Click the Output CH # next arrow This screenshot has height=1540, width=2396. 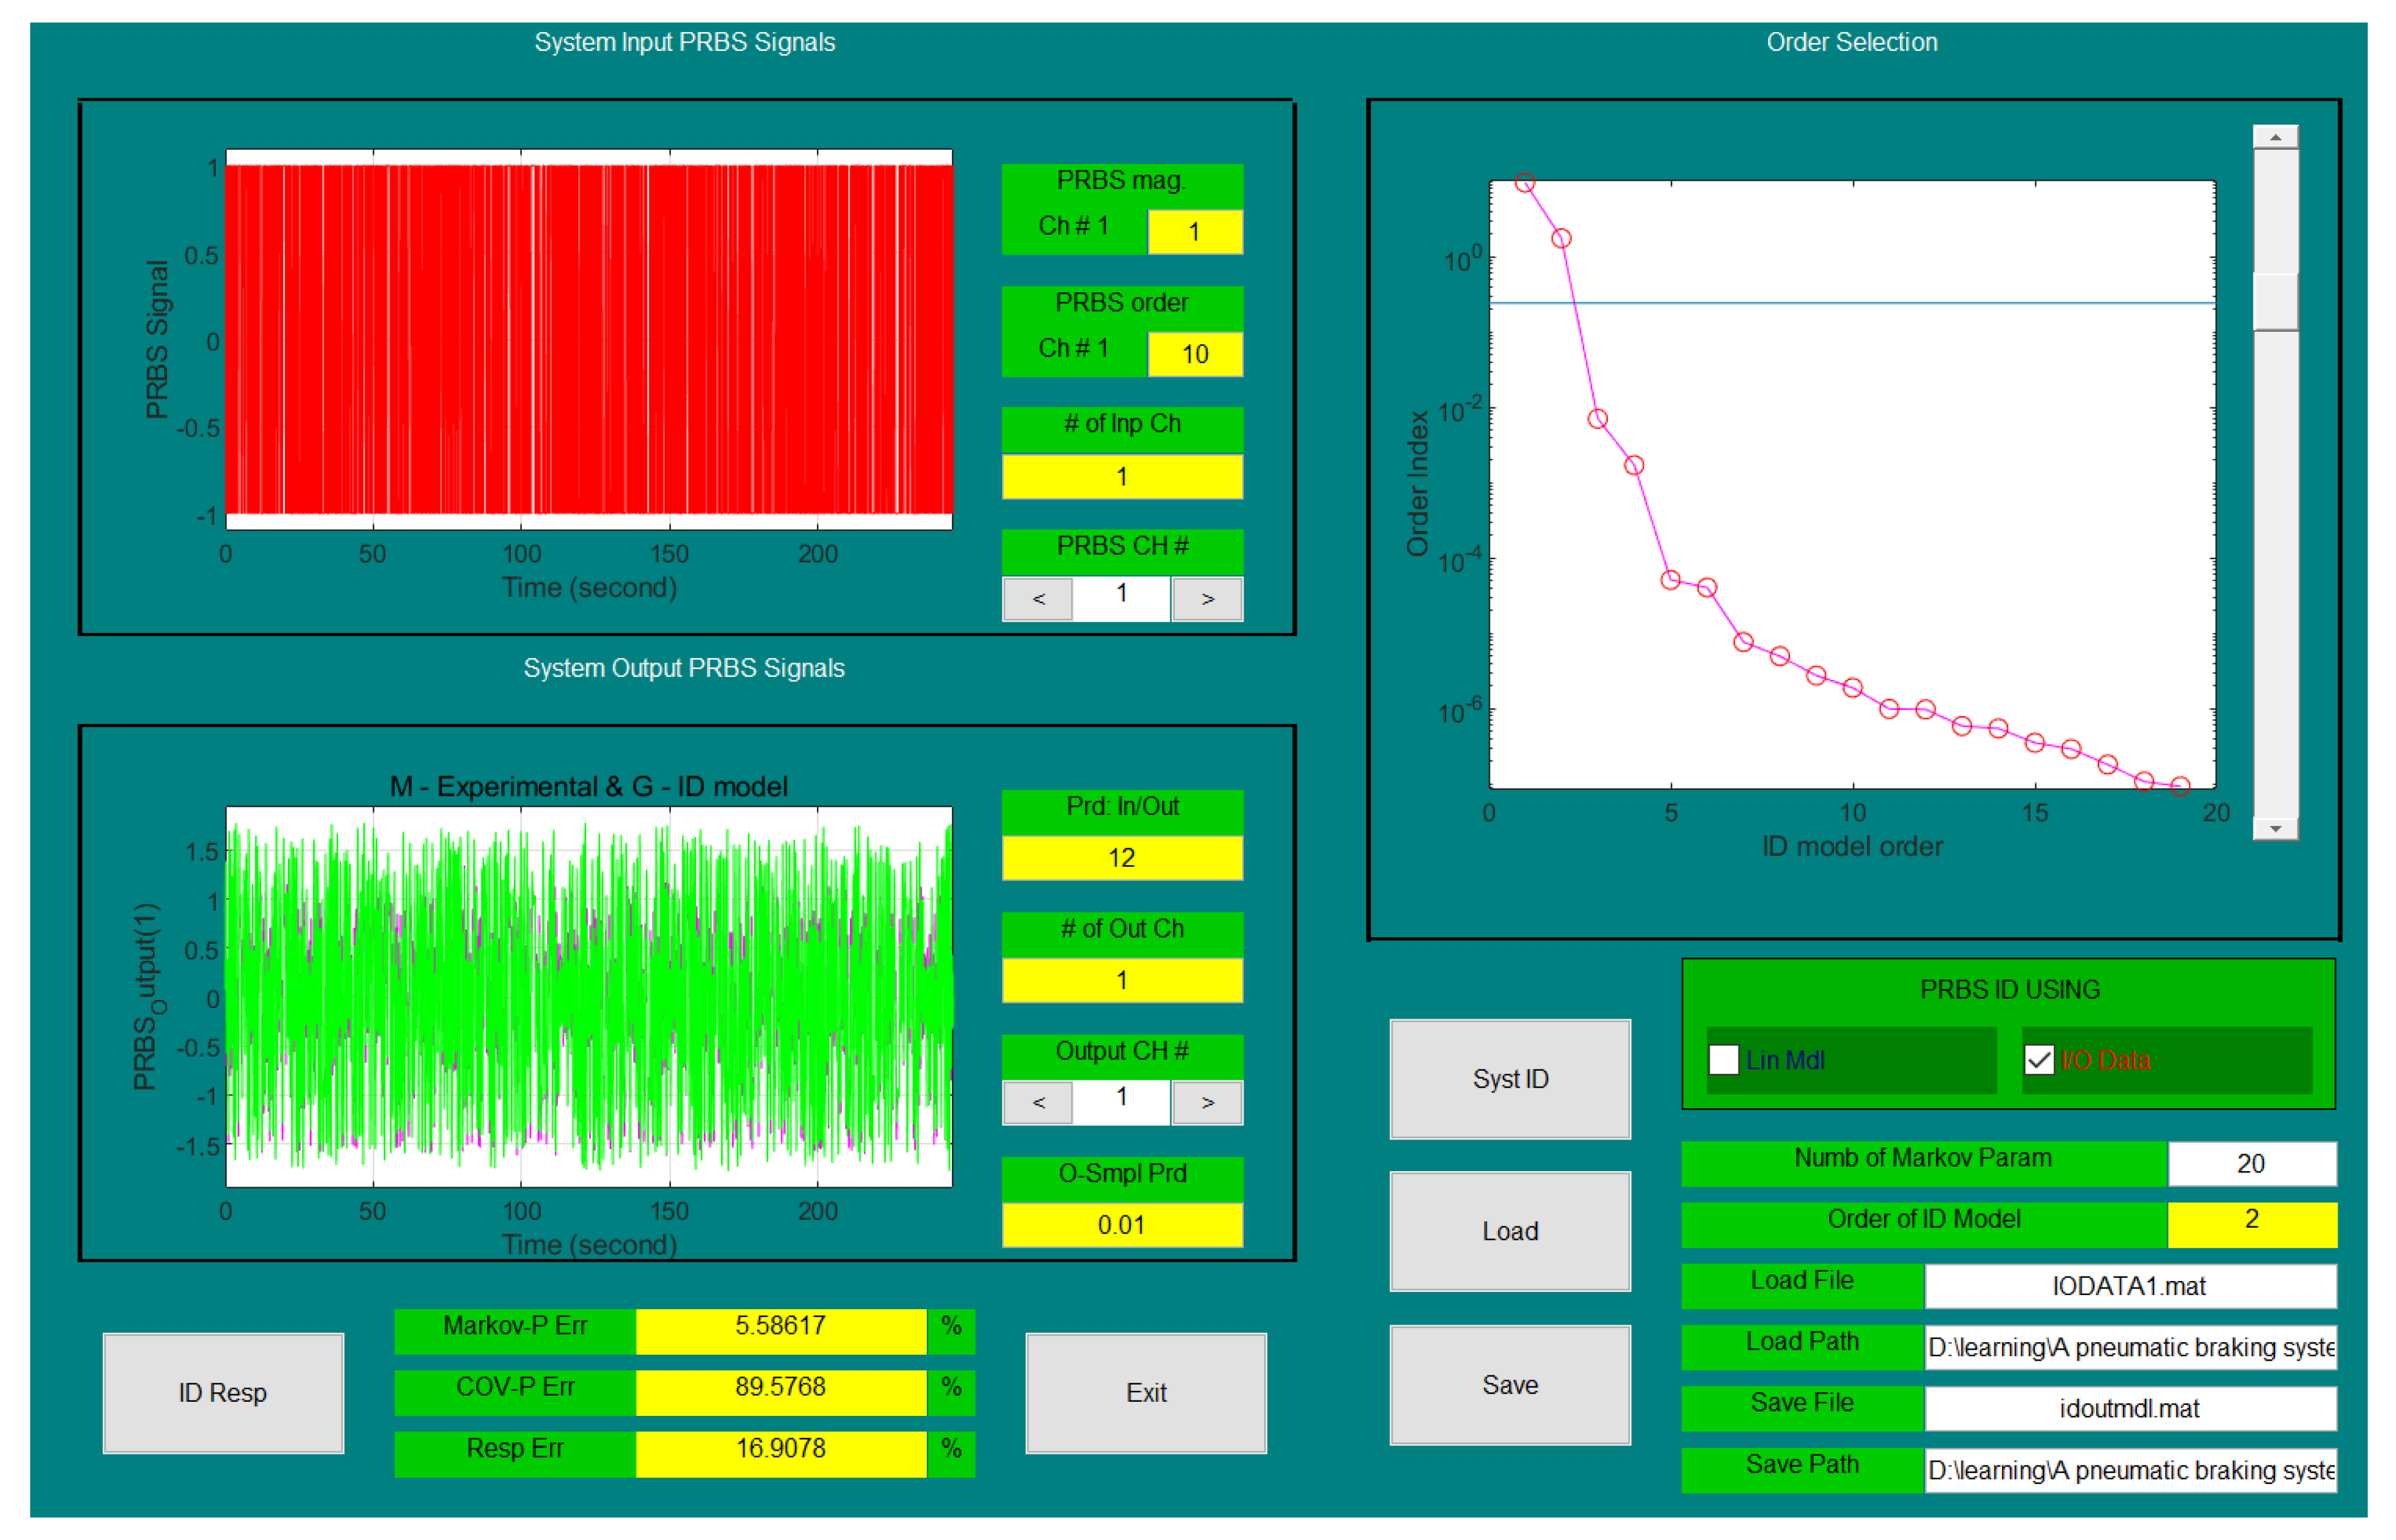point(1207,1103)
